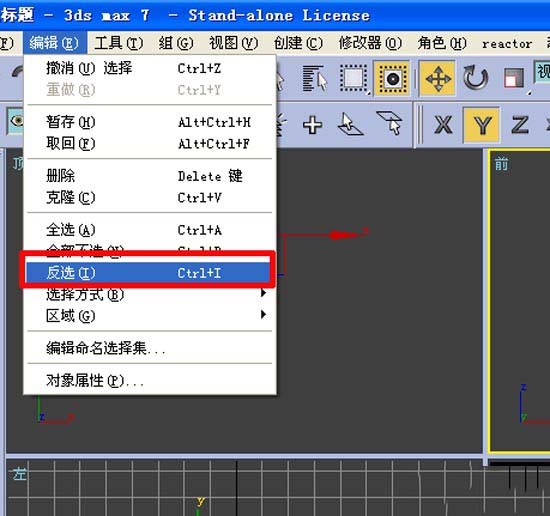
Task: Open the 角色(H) menu
Action: click(442, 43)
